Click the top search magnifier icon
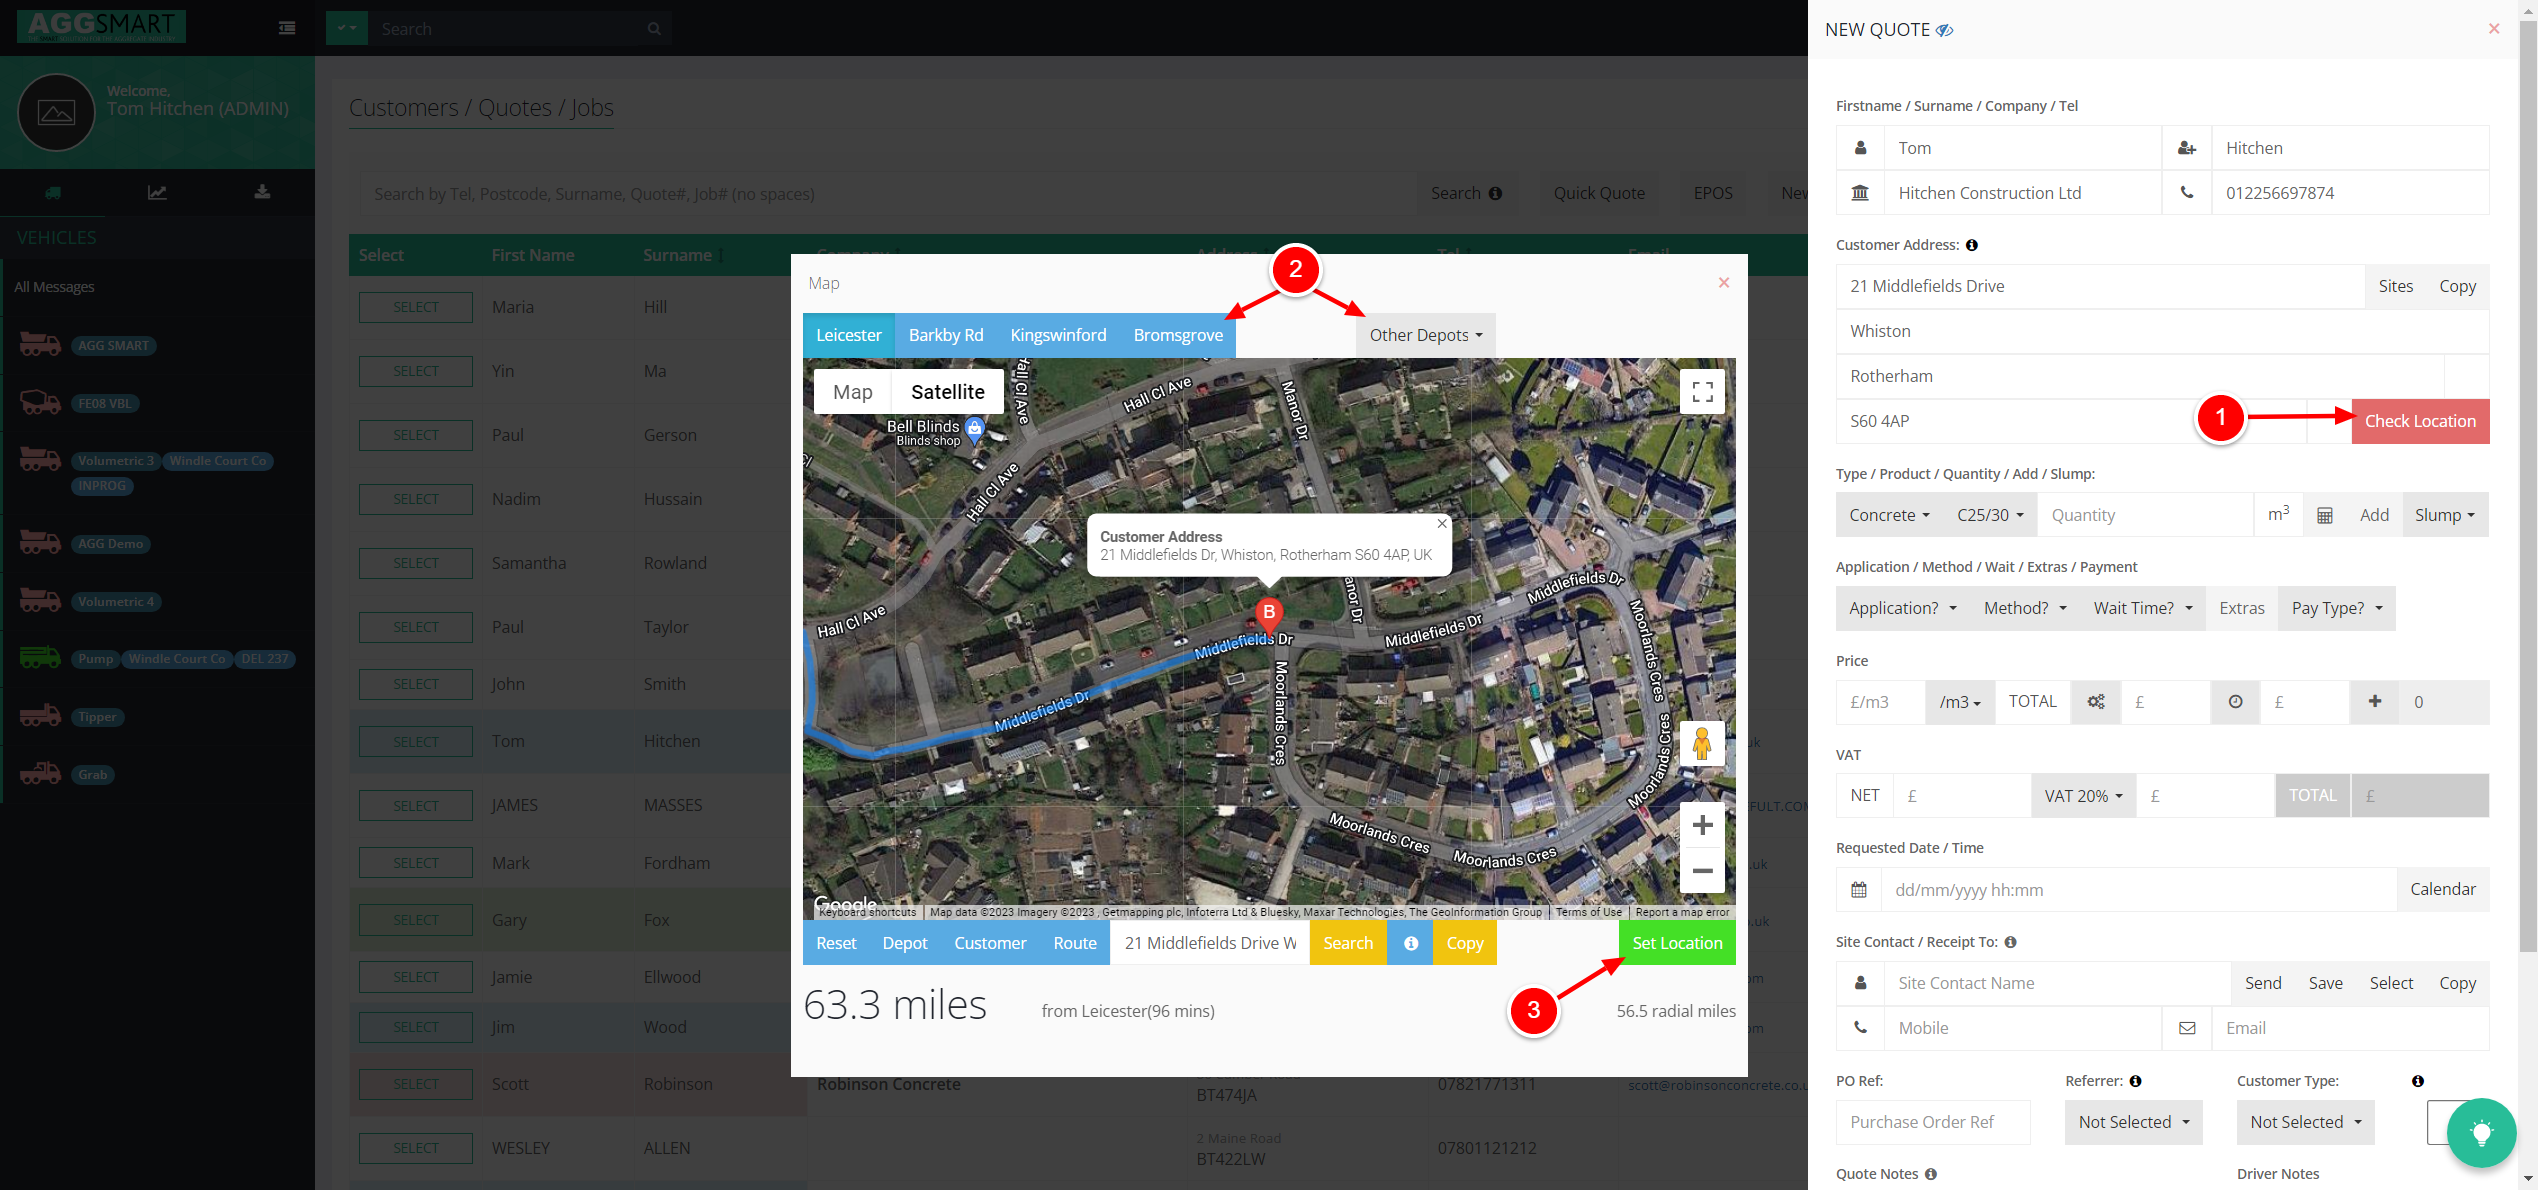The image size is (2538, 1190). coord(654,29)
